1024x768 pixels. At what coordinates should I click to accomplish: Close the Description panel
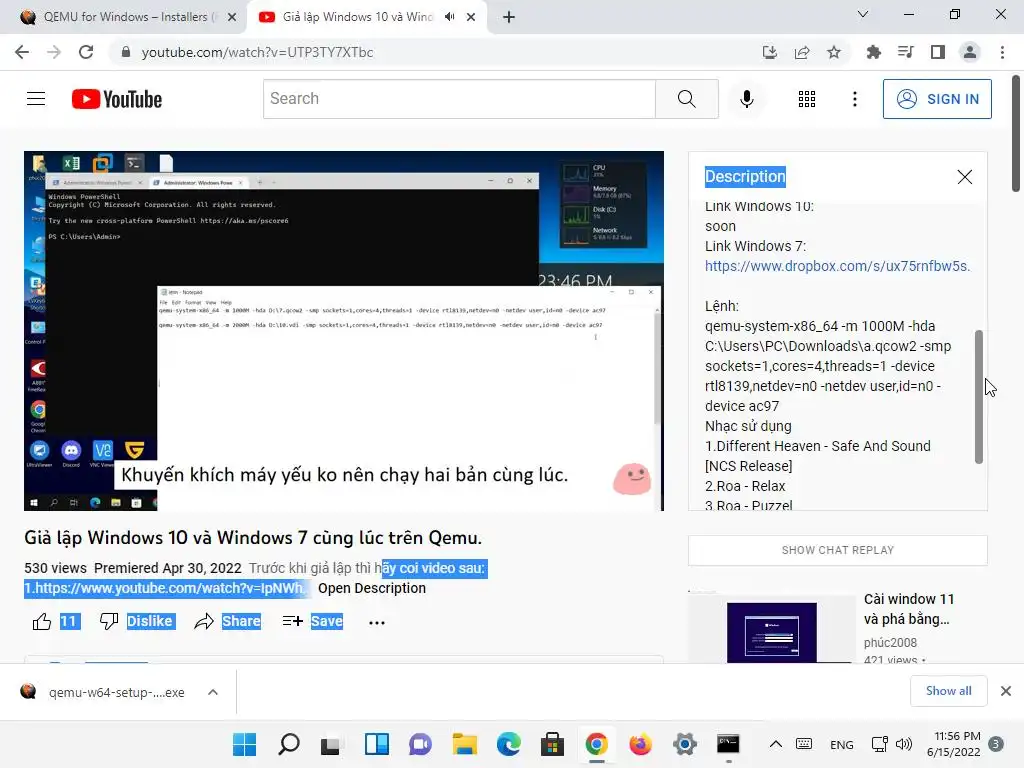pyautogui.click(x=964, y=177)
